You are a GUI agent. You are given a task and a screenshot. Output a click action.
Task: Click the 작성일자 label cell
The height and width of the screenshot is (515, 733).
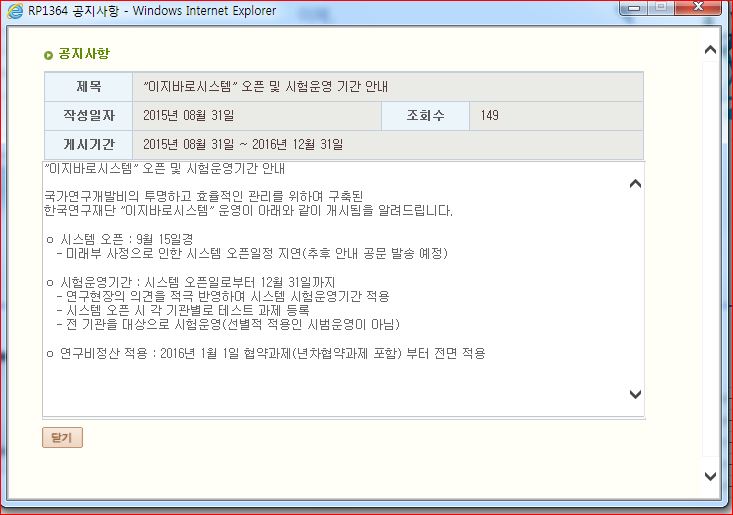[x=88, y=116]
